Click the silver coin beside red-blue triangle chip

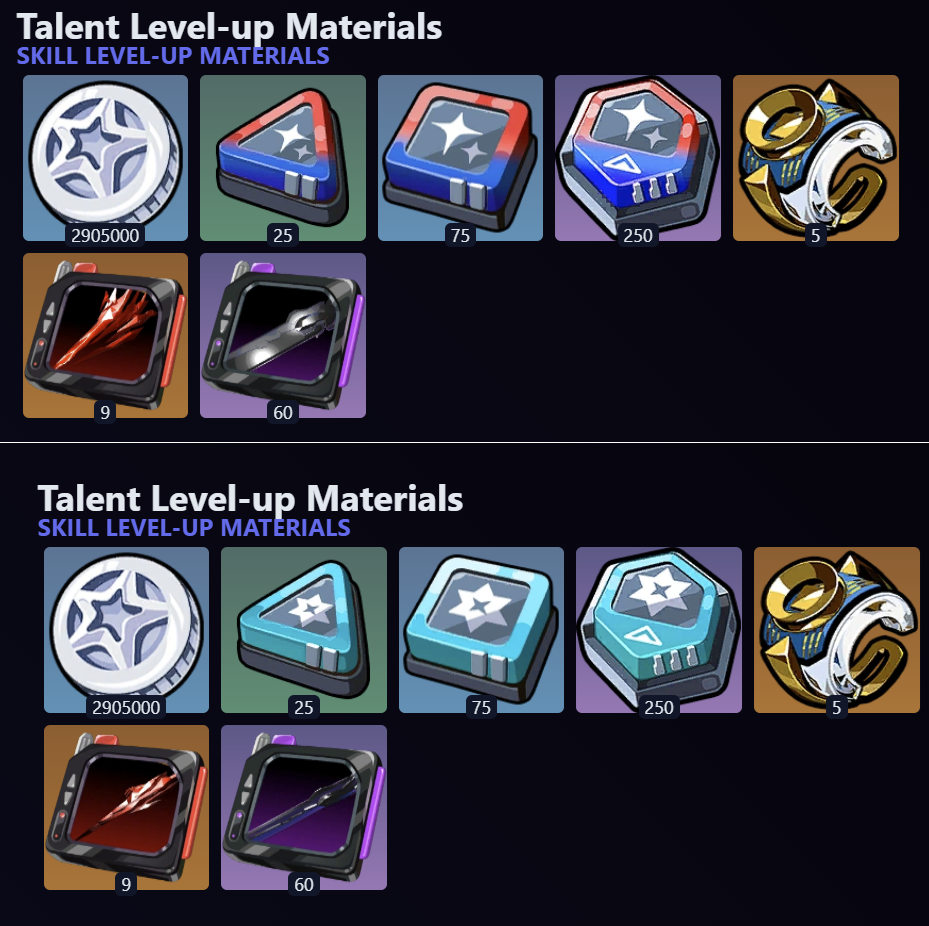105,158
